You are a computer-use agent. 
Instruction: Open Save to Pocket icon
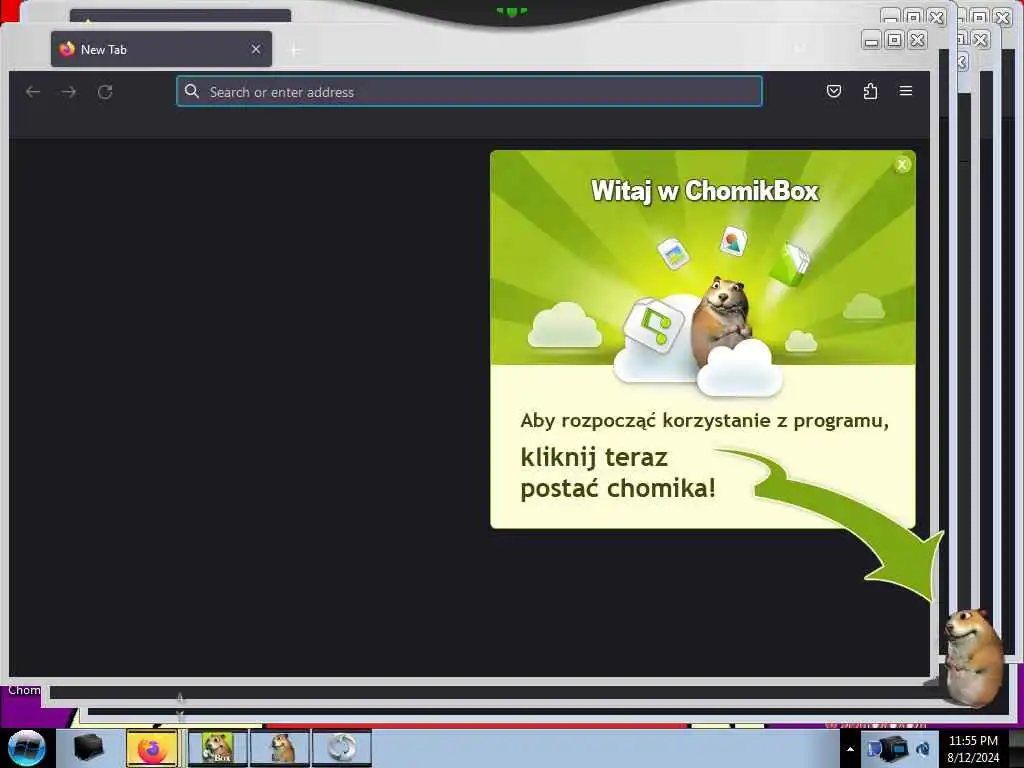[x=834, y=91]
